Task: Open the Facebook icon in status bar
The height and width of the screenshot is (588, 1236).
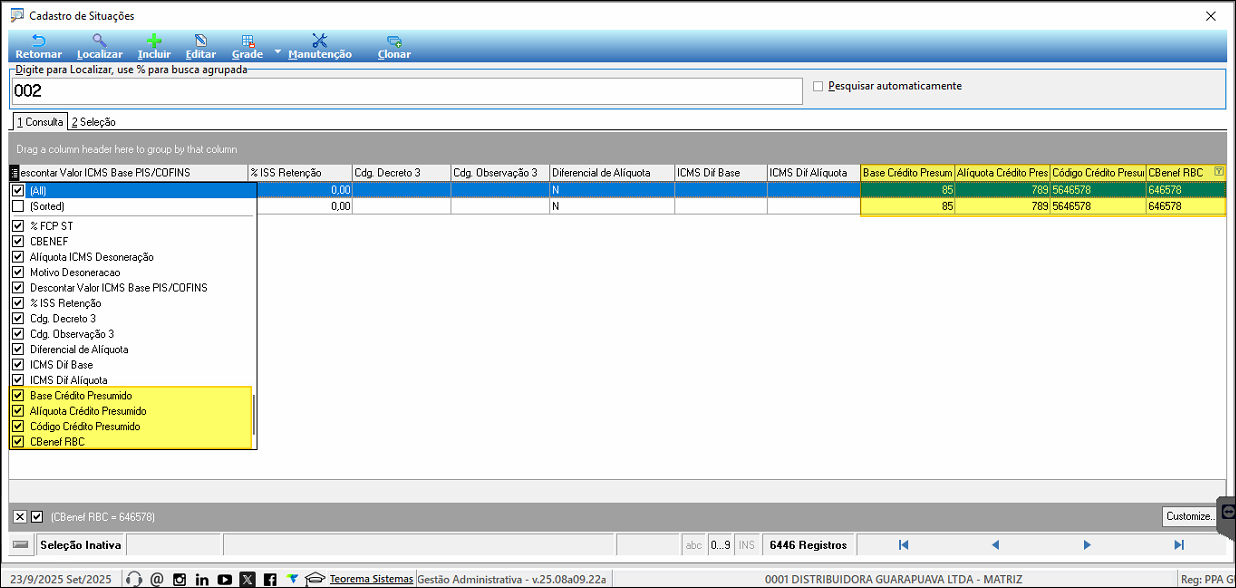Action: 270,579
